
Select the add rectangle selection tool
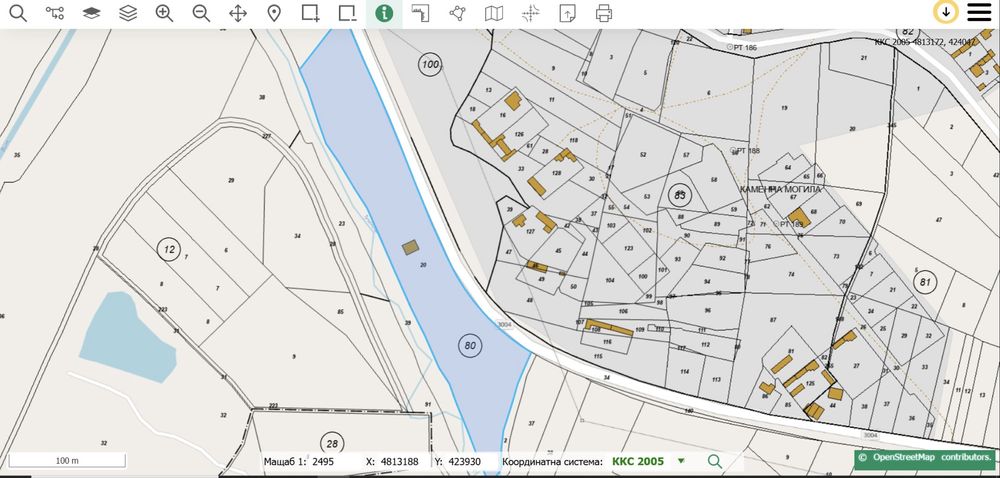(310, 13)
